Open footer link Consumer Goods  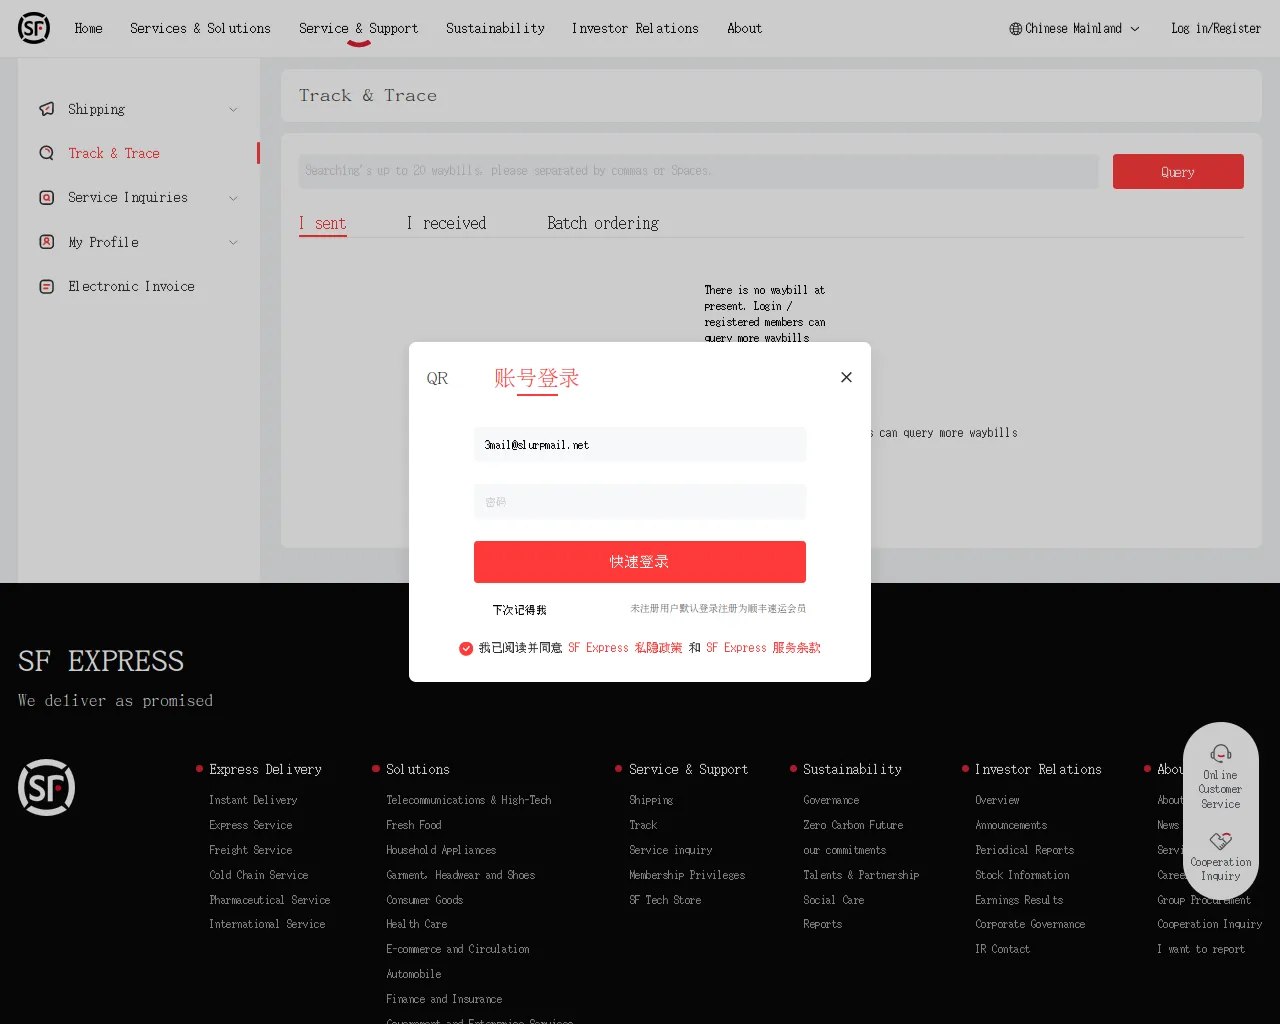(x=425, y=900)
